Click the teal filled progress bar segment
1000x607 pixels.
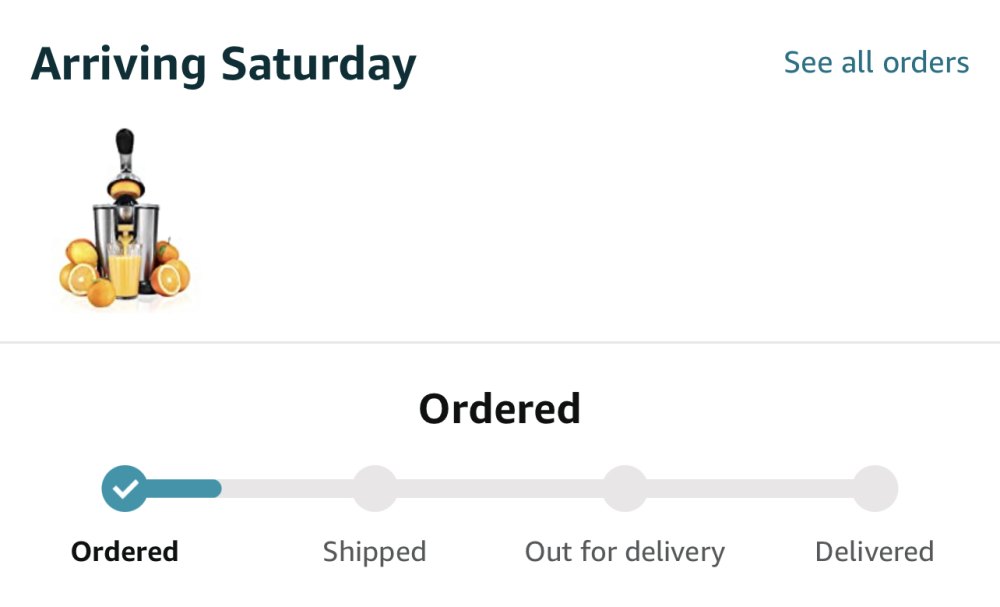184,488
